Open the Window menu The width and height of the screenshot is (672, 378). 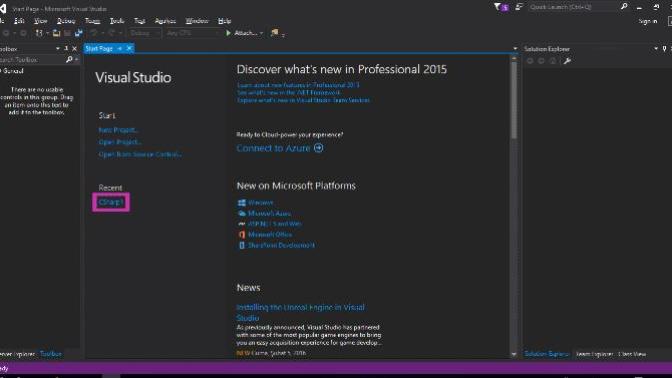coord(197,21)
